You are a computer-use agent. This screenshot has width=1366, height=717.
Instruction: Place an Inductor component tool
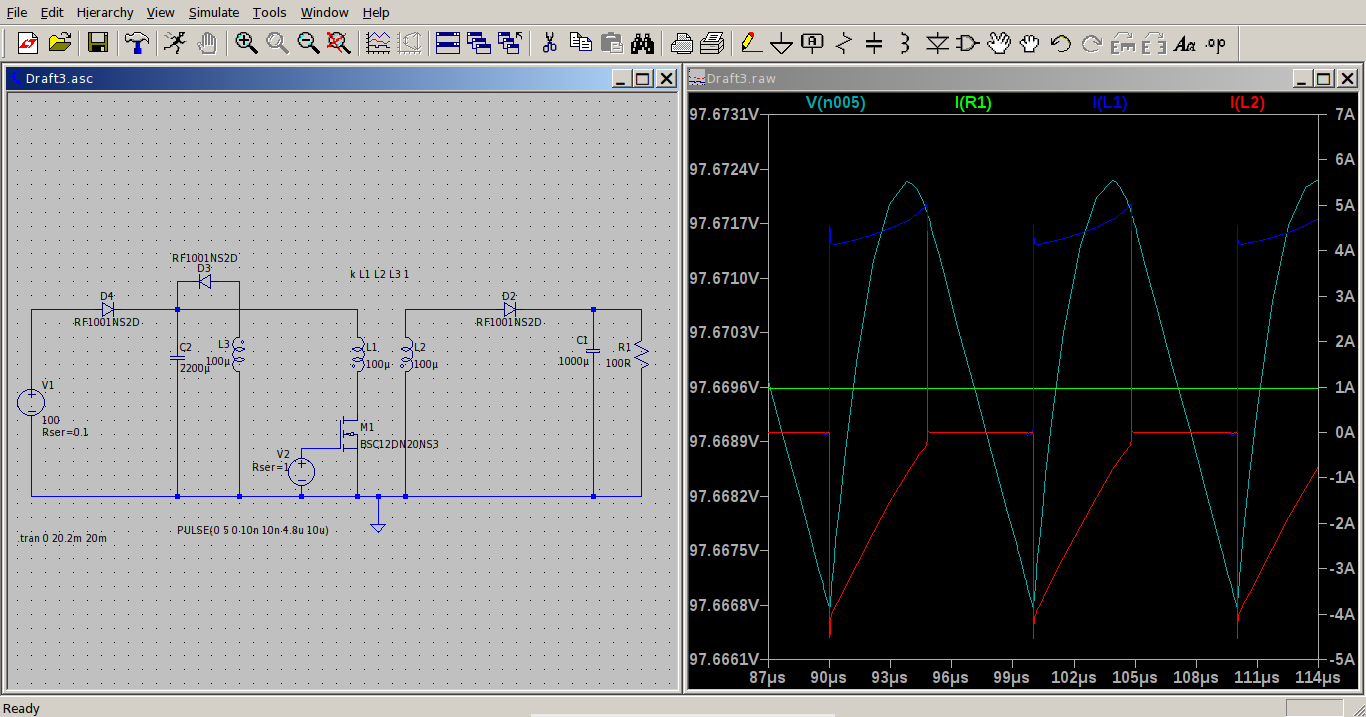(905, 42)
